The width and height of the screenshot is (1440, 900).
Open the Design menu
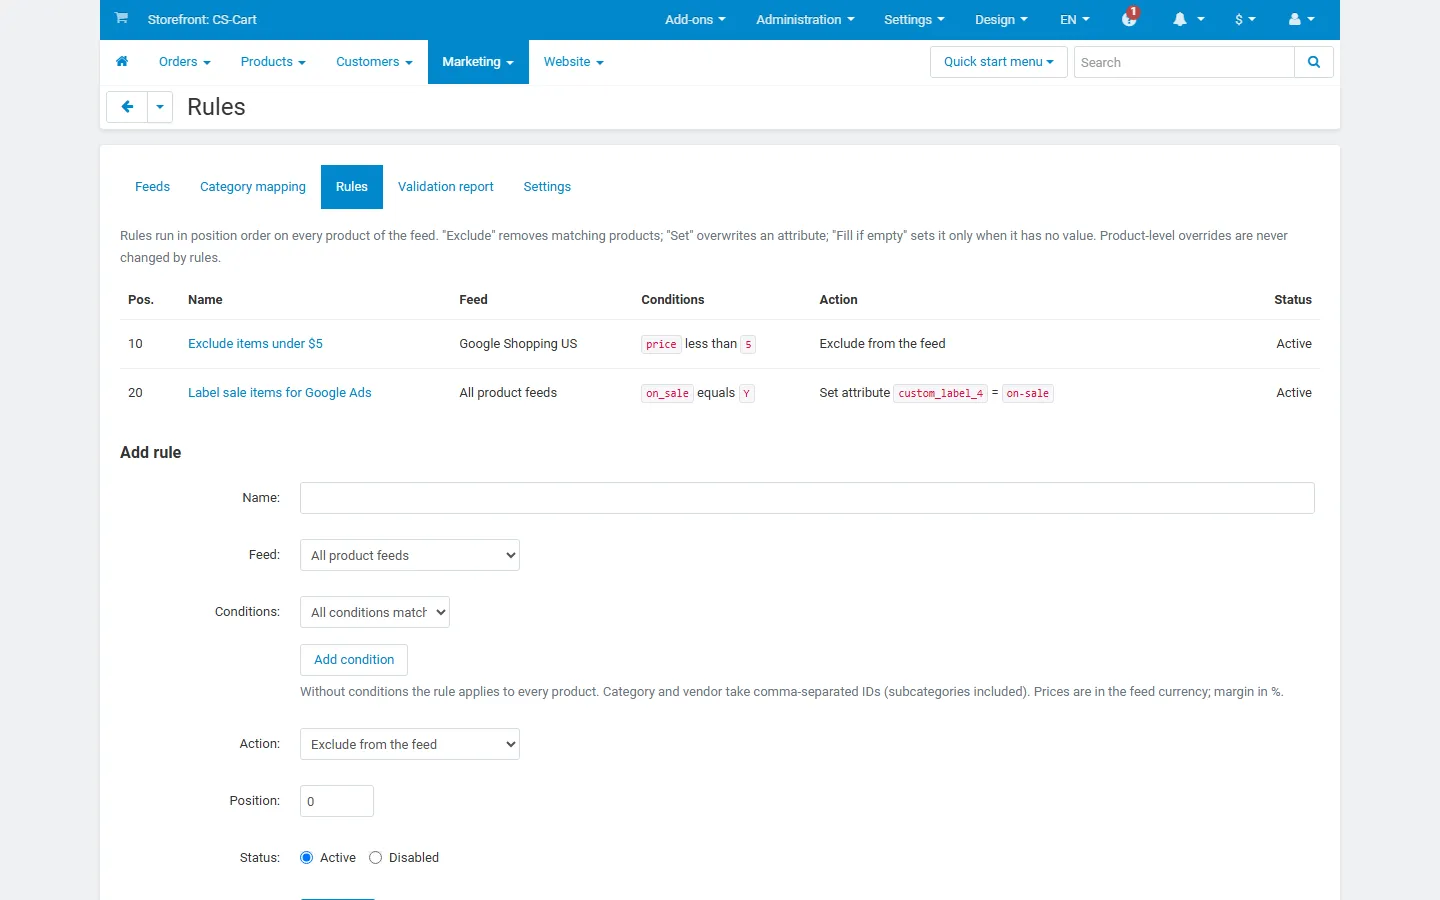(x=1001, y=19)
